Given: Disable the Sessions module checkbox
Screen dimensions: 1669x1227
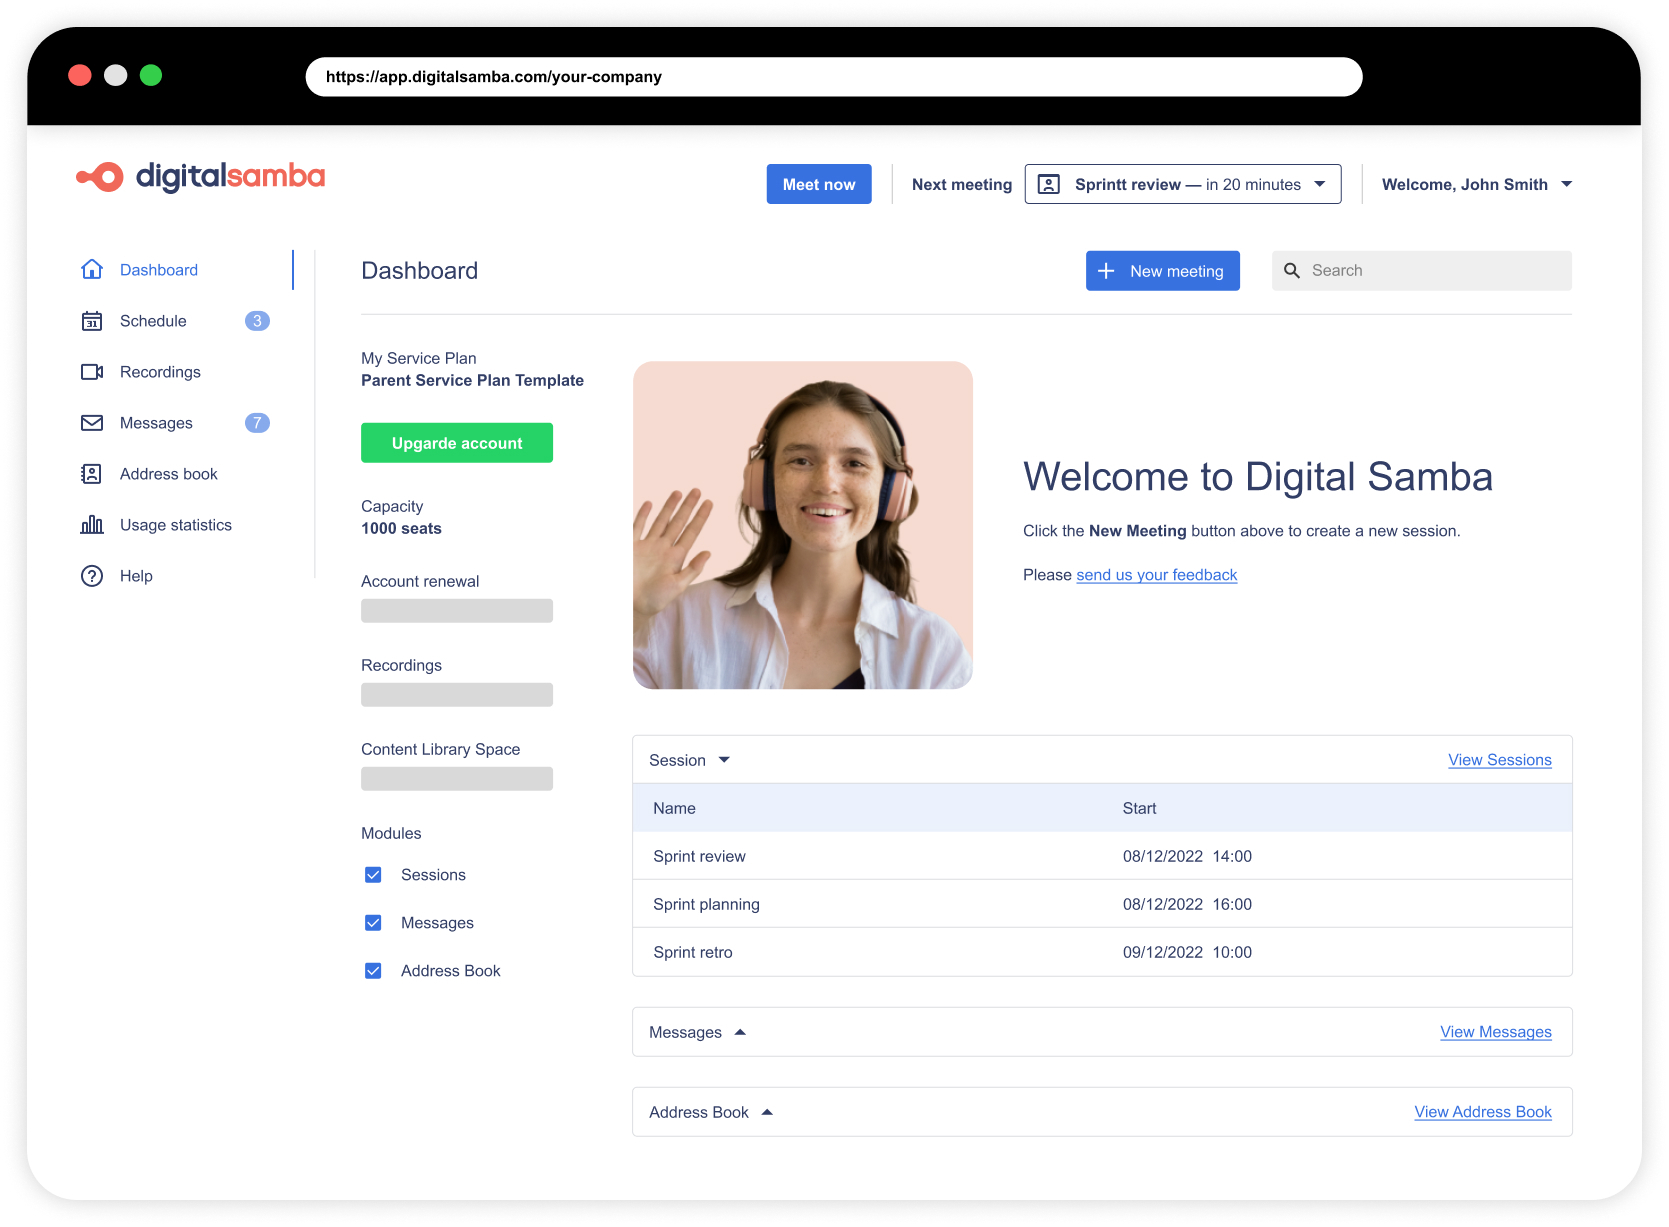Looking at the screenshot, I should (x=372, y=874).
